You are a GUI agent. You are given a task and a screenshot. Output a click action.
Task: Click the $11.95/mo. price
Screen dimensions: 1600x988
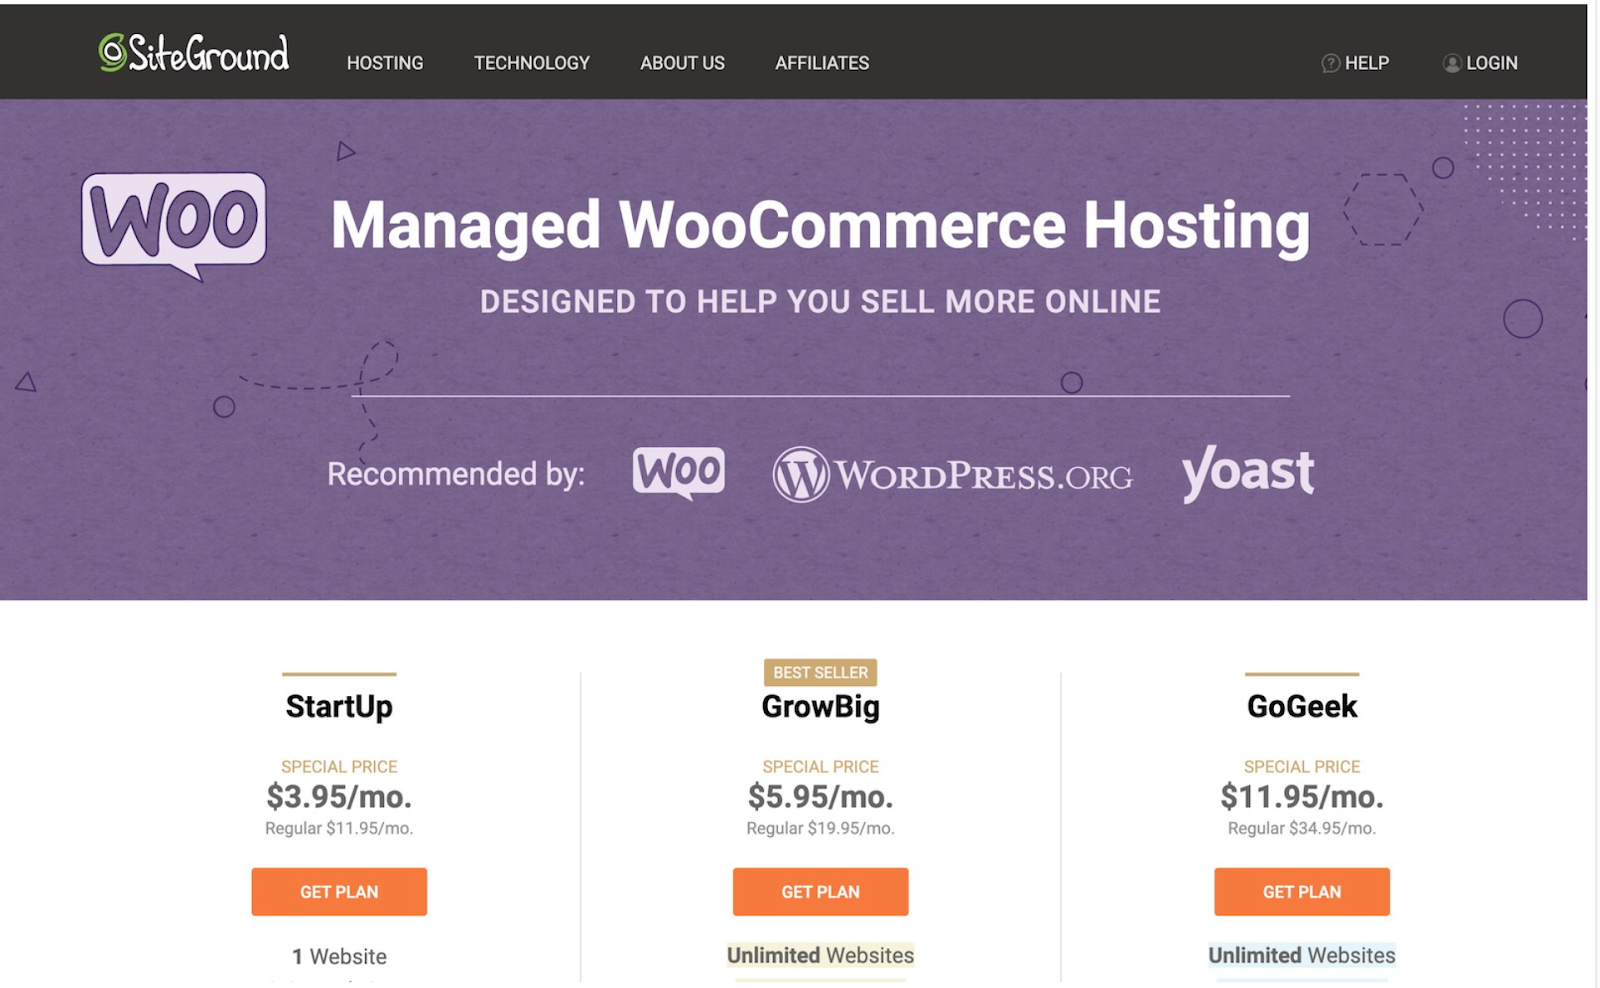[1302, 797]
